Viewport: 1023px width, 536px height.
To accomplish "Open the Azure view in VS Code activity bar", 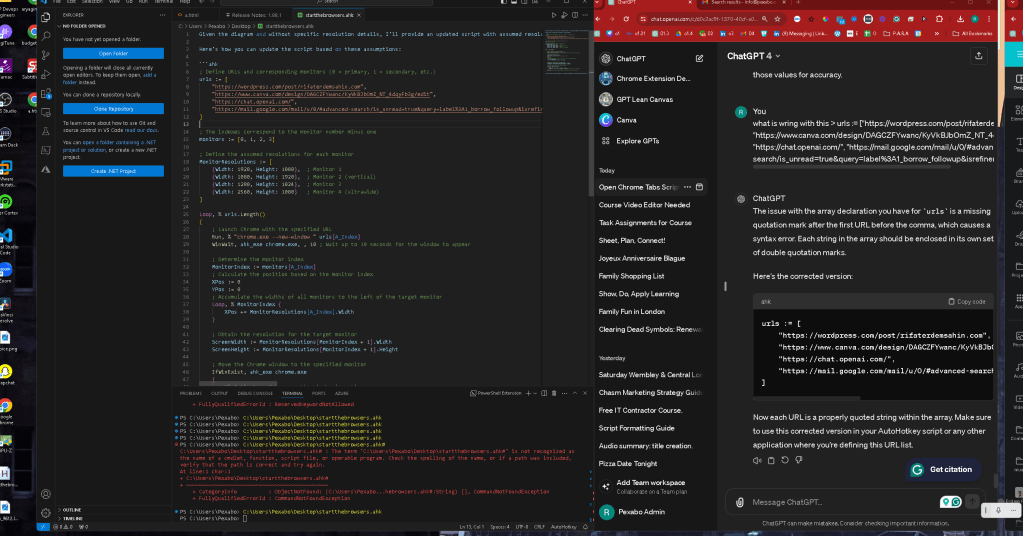I will click(46, 169).
